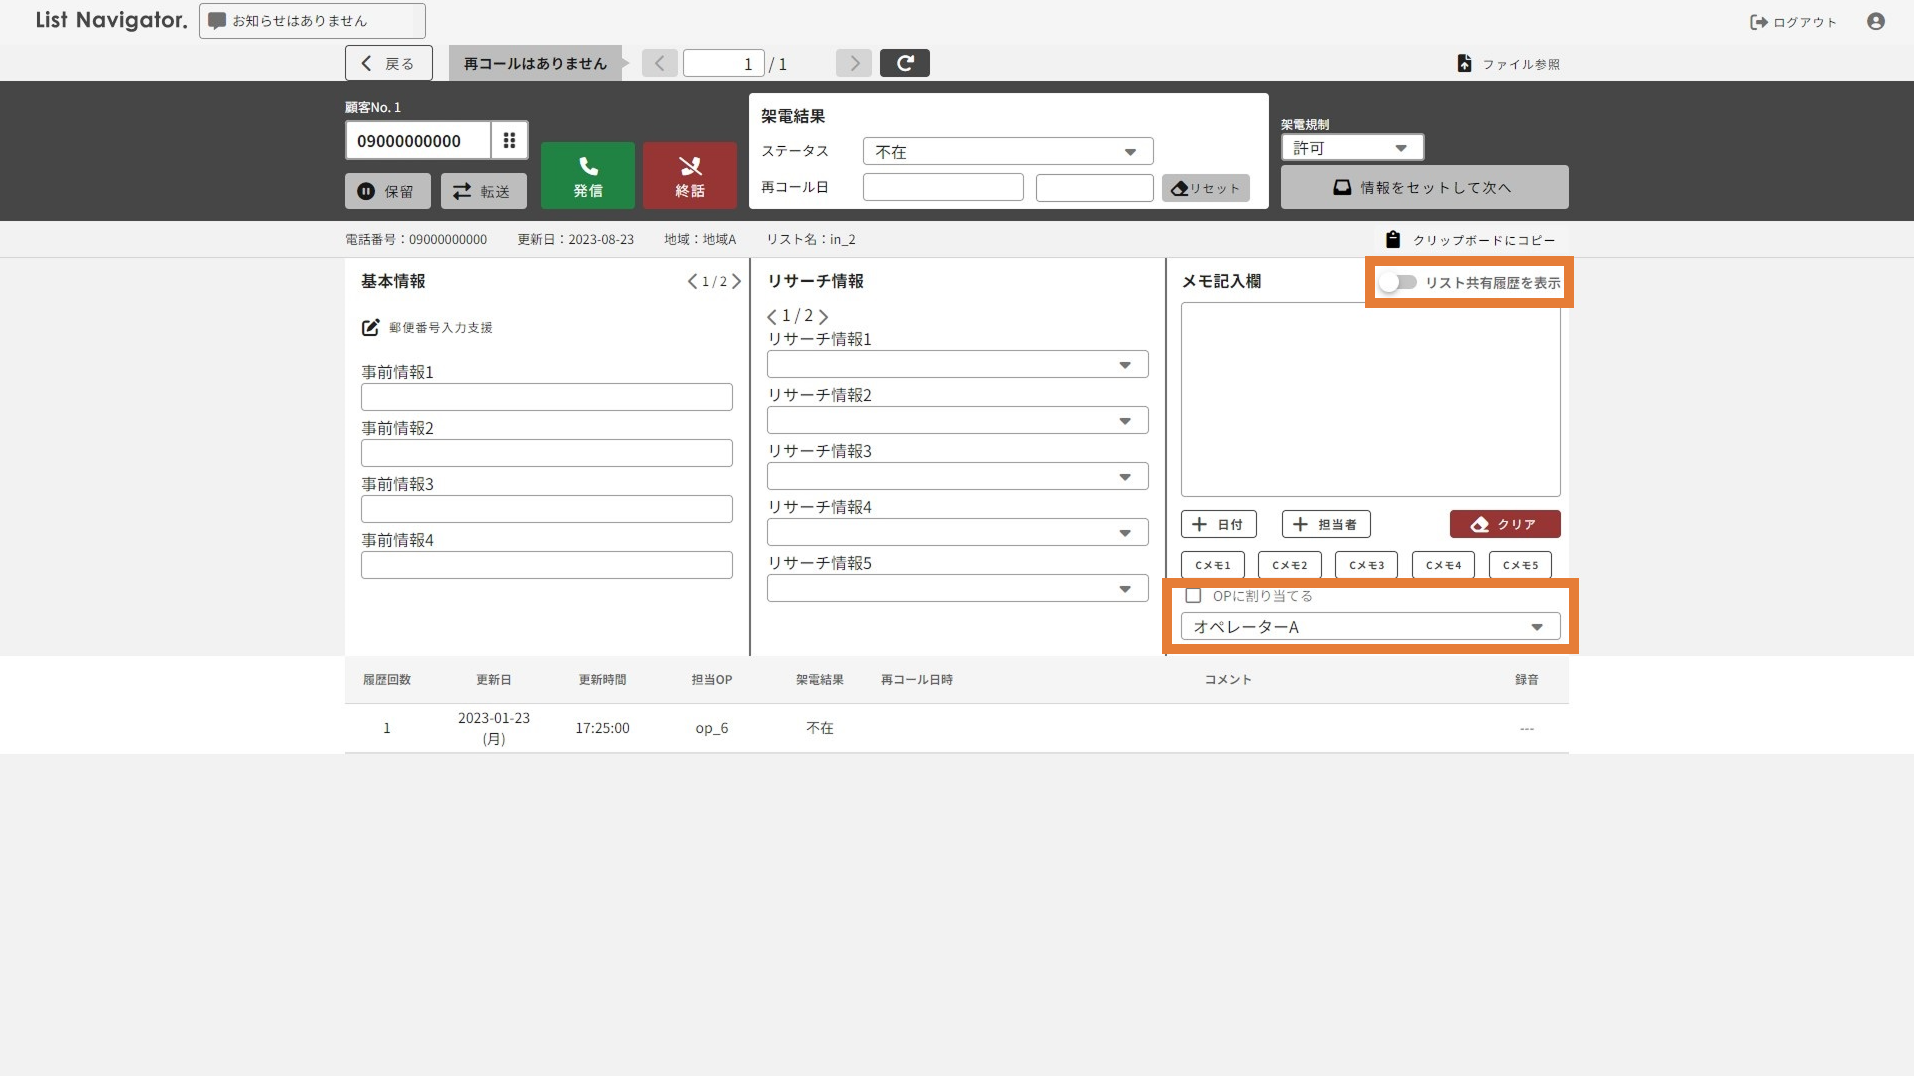Click クリップボードにコピー clipboard icon
Screen dimensions: 1914x1076
[1392, 240]
